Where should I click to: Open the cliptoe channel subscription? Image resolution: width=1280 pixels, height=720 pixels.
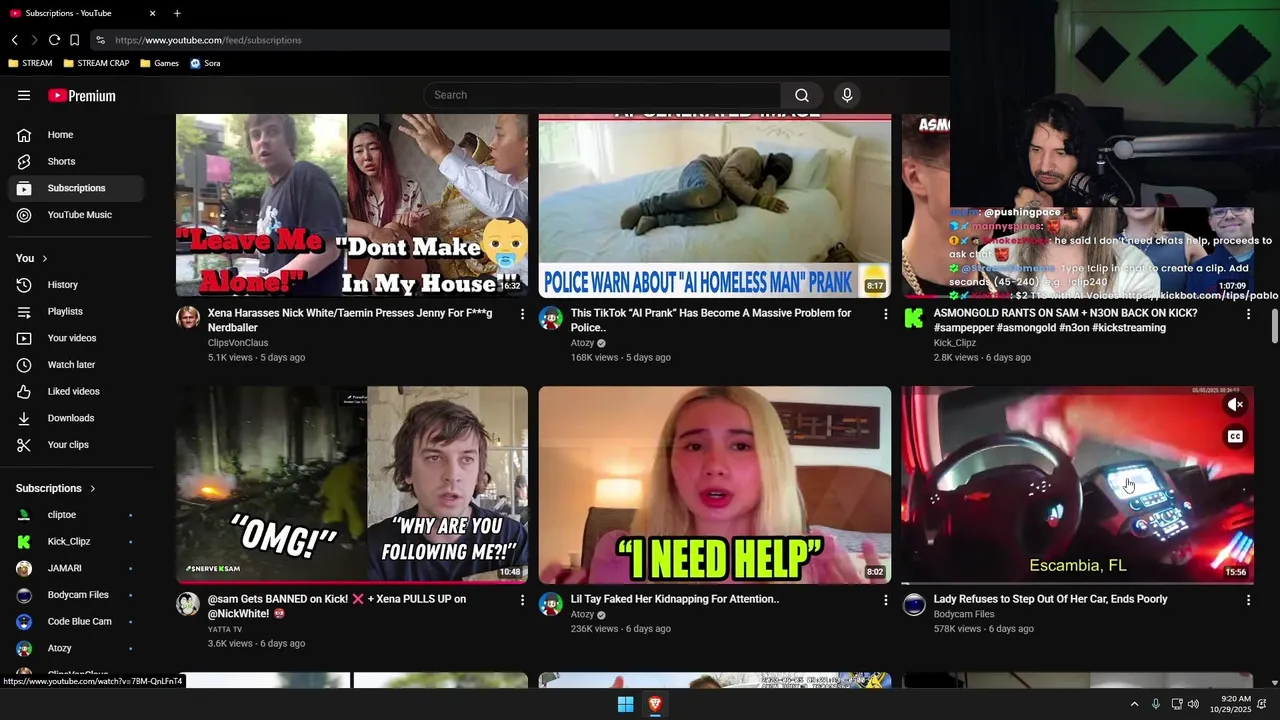click(x=76, y=515)
